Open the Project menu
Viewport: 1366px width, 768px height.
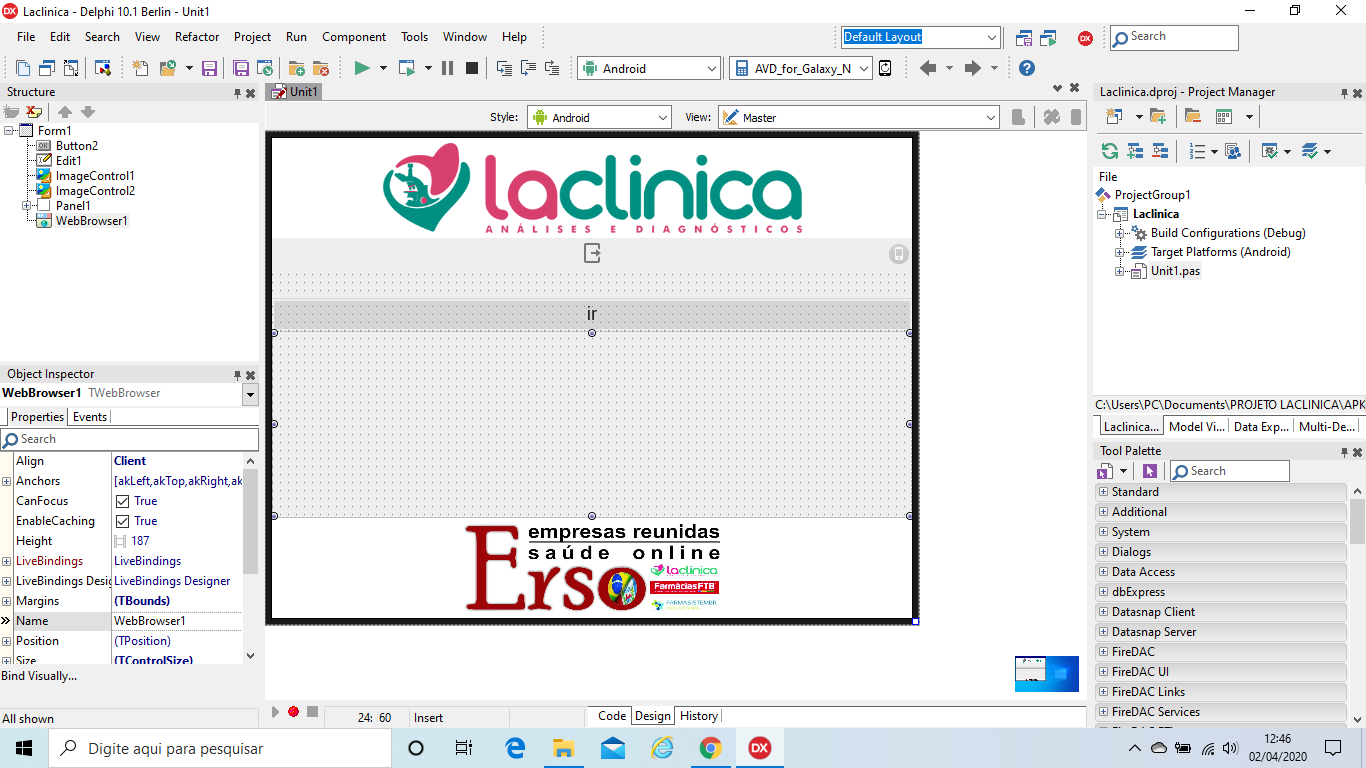(x=252, y=37)
